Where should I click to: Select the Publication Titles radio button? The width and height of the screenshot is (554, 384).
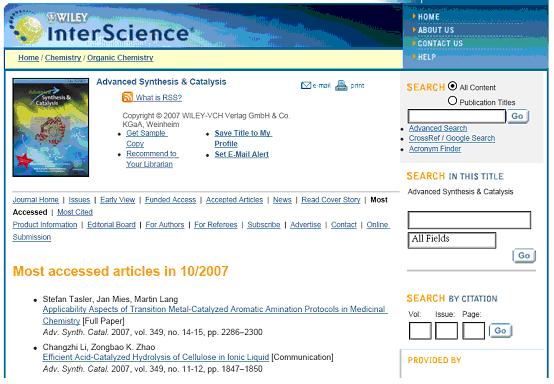coord(452,101)
